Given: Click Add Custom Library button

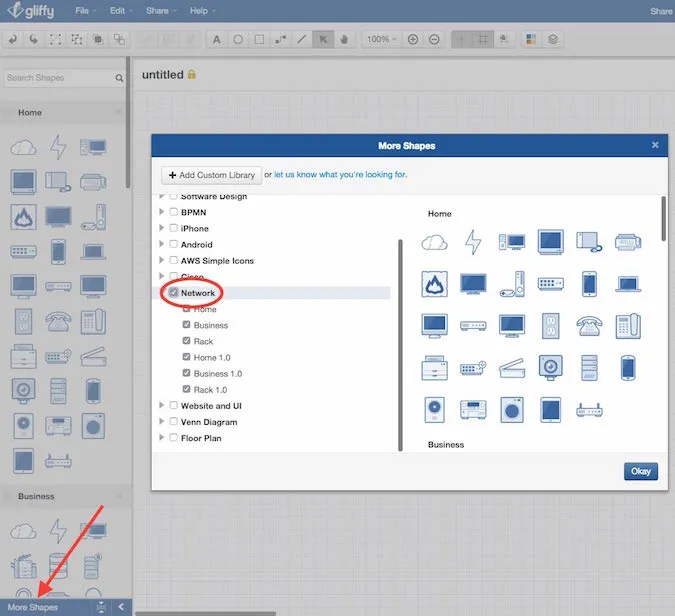Looking at the screenshot, I should [211, 175].
